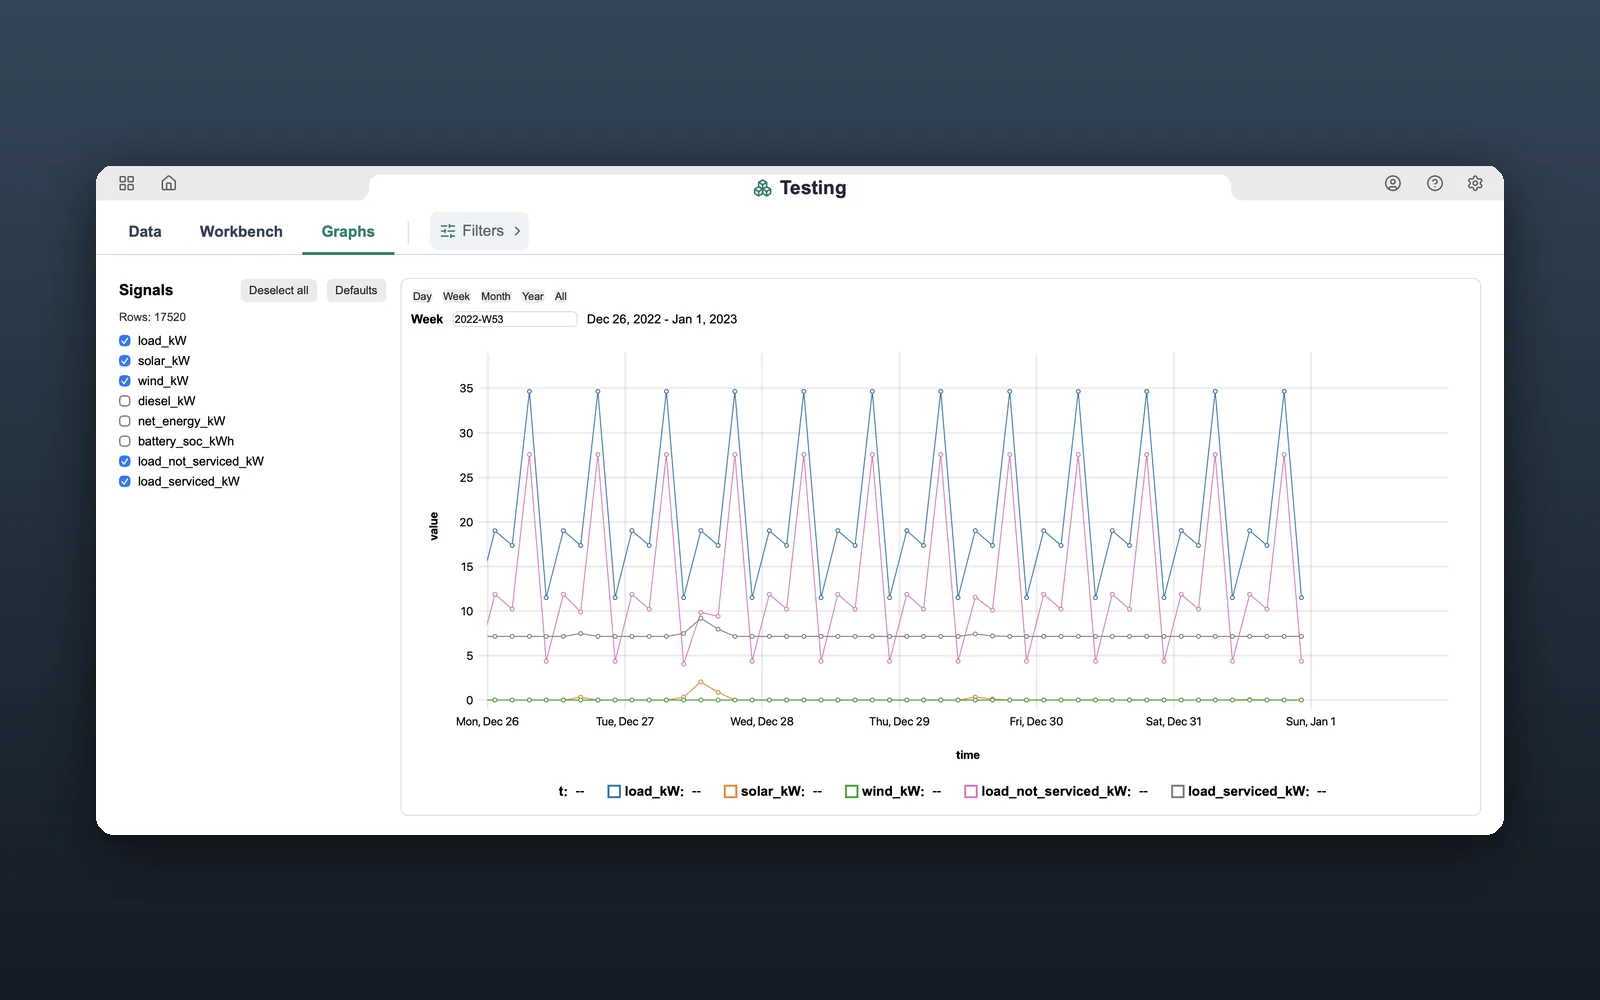This screenshot has height=1000, width=1600.
Task: Open the settings gear icon
Action: [1475, 183]
